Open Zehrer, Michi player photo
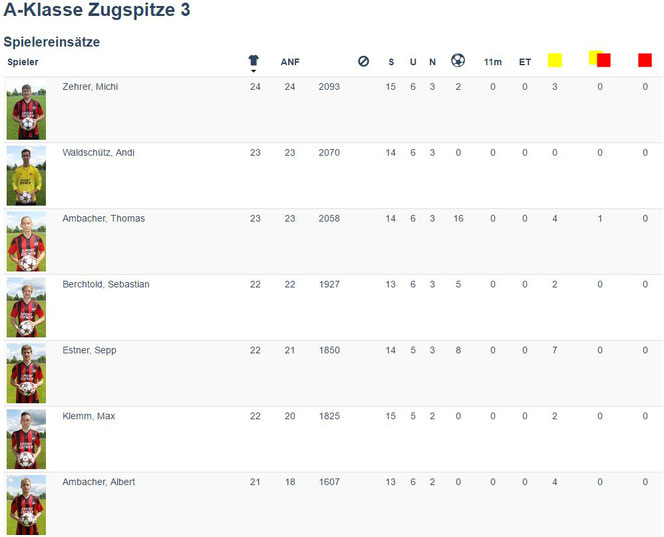Screen dimensions: 664x537 (x=26, y=111)
